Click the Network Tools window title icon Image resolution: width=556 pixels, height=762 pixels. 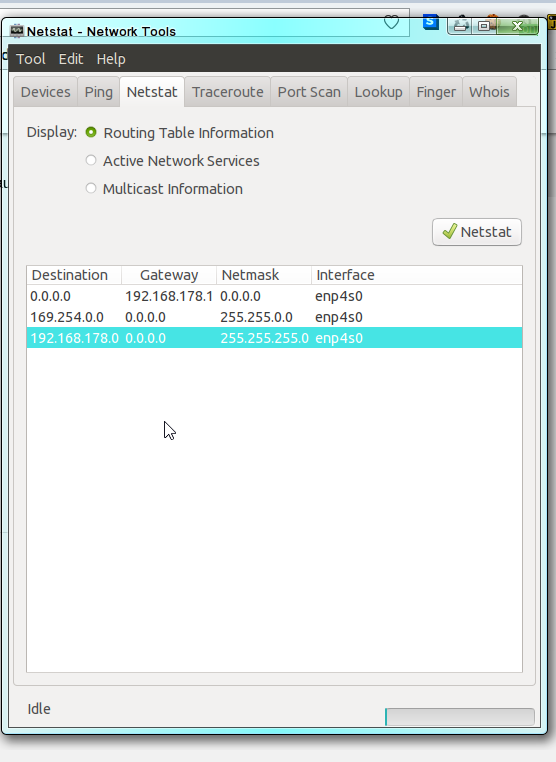(17, 31)
